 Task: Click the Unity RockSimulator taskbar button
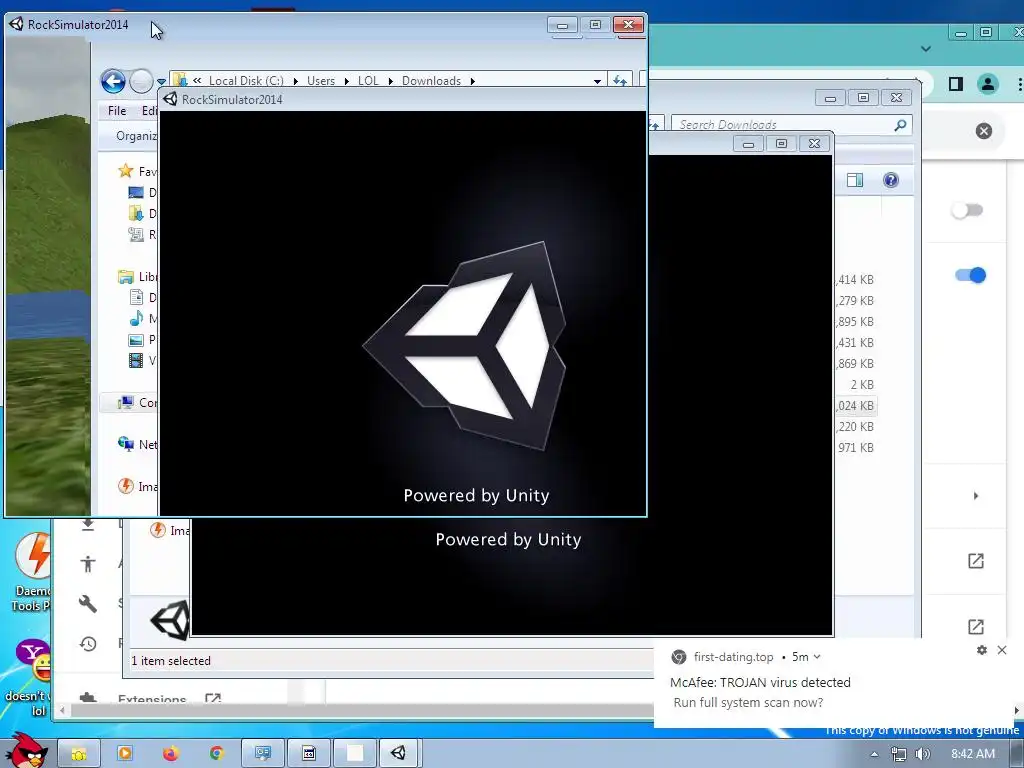click(x=398, y=754)
